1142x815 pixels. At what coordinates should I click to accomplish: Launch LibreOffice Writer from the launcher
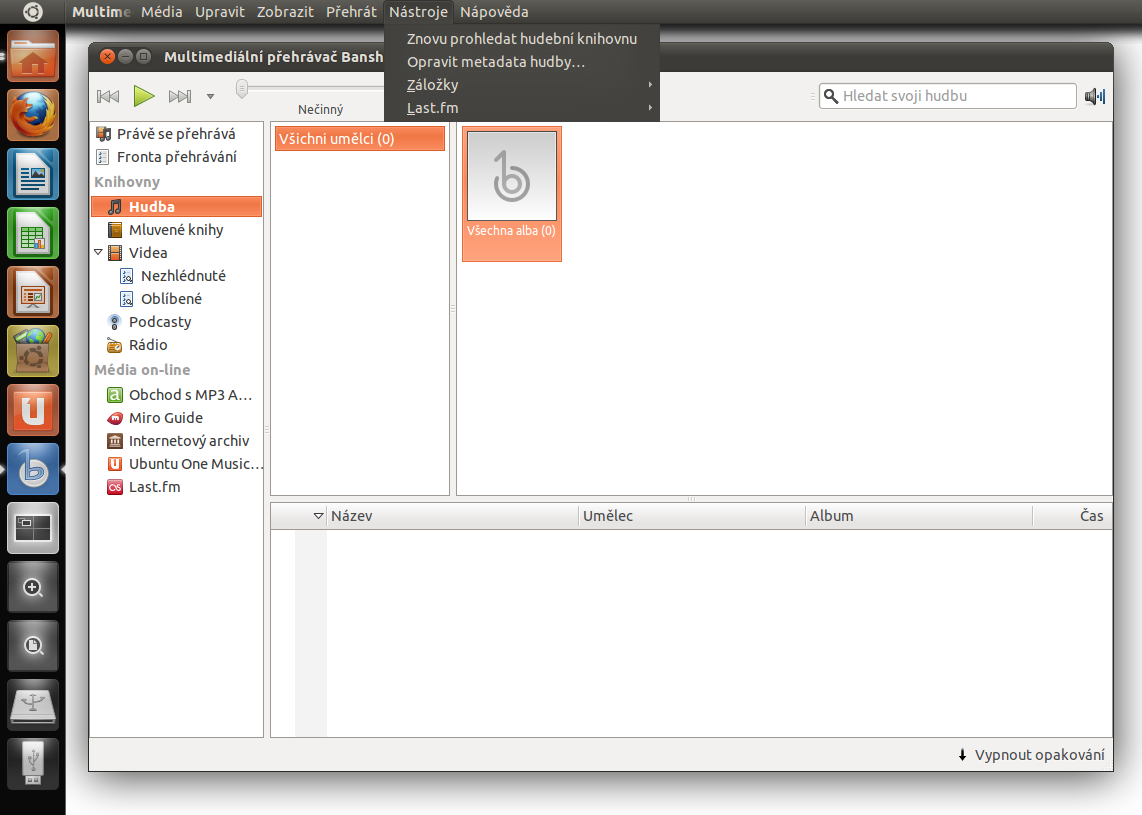(x=33, y=174)
